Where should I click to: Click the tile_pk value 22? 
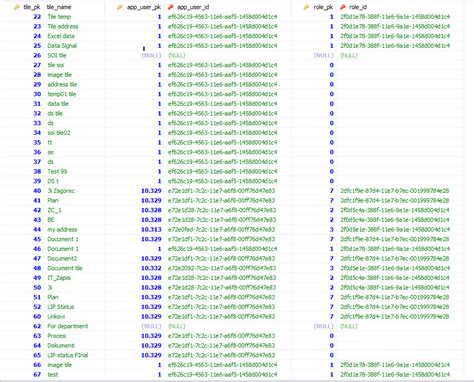tap(37, 17)
